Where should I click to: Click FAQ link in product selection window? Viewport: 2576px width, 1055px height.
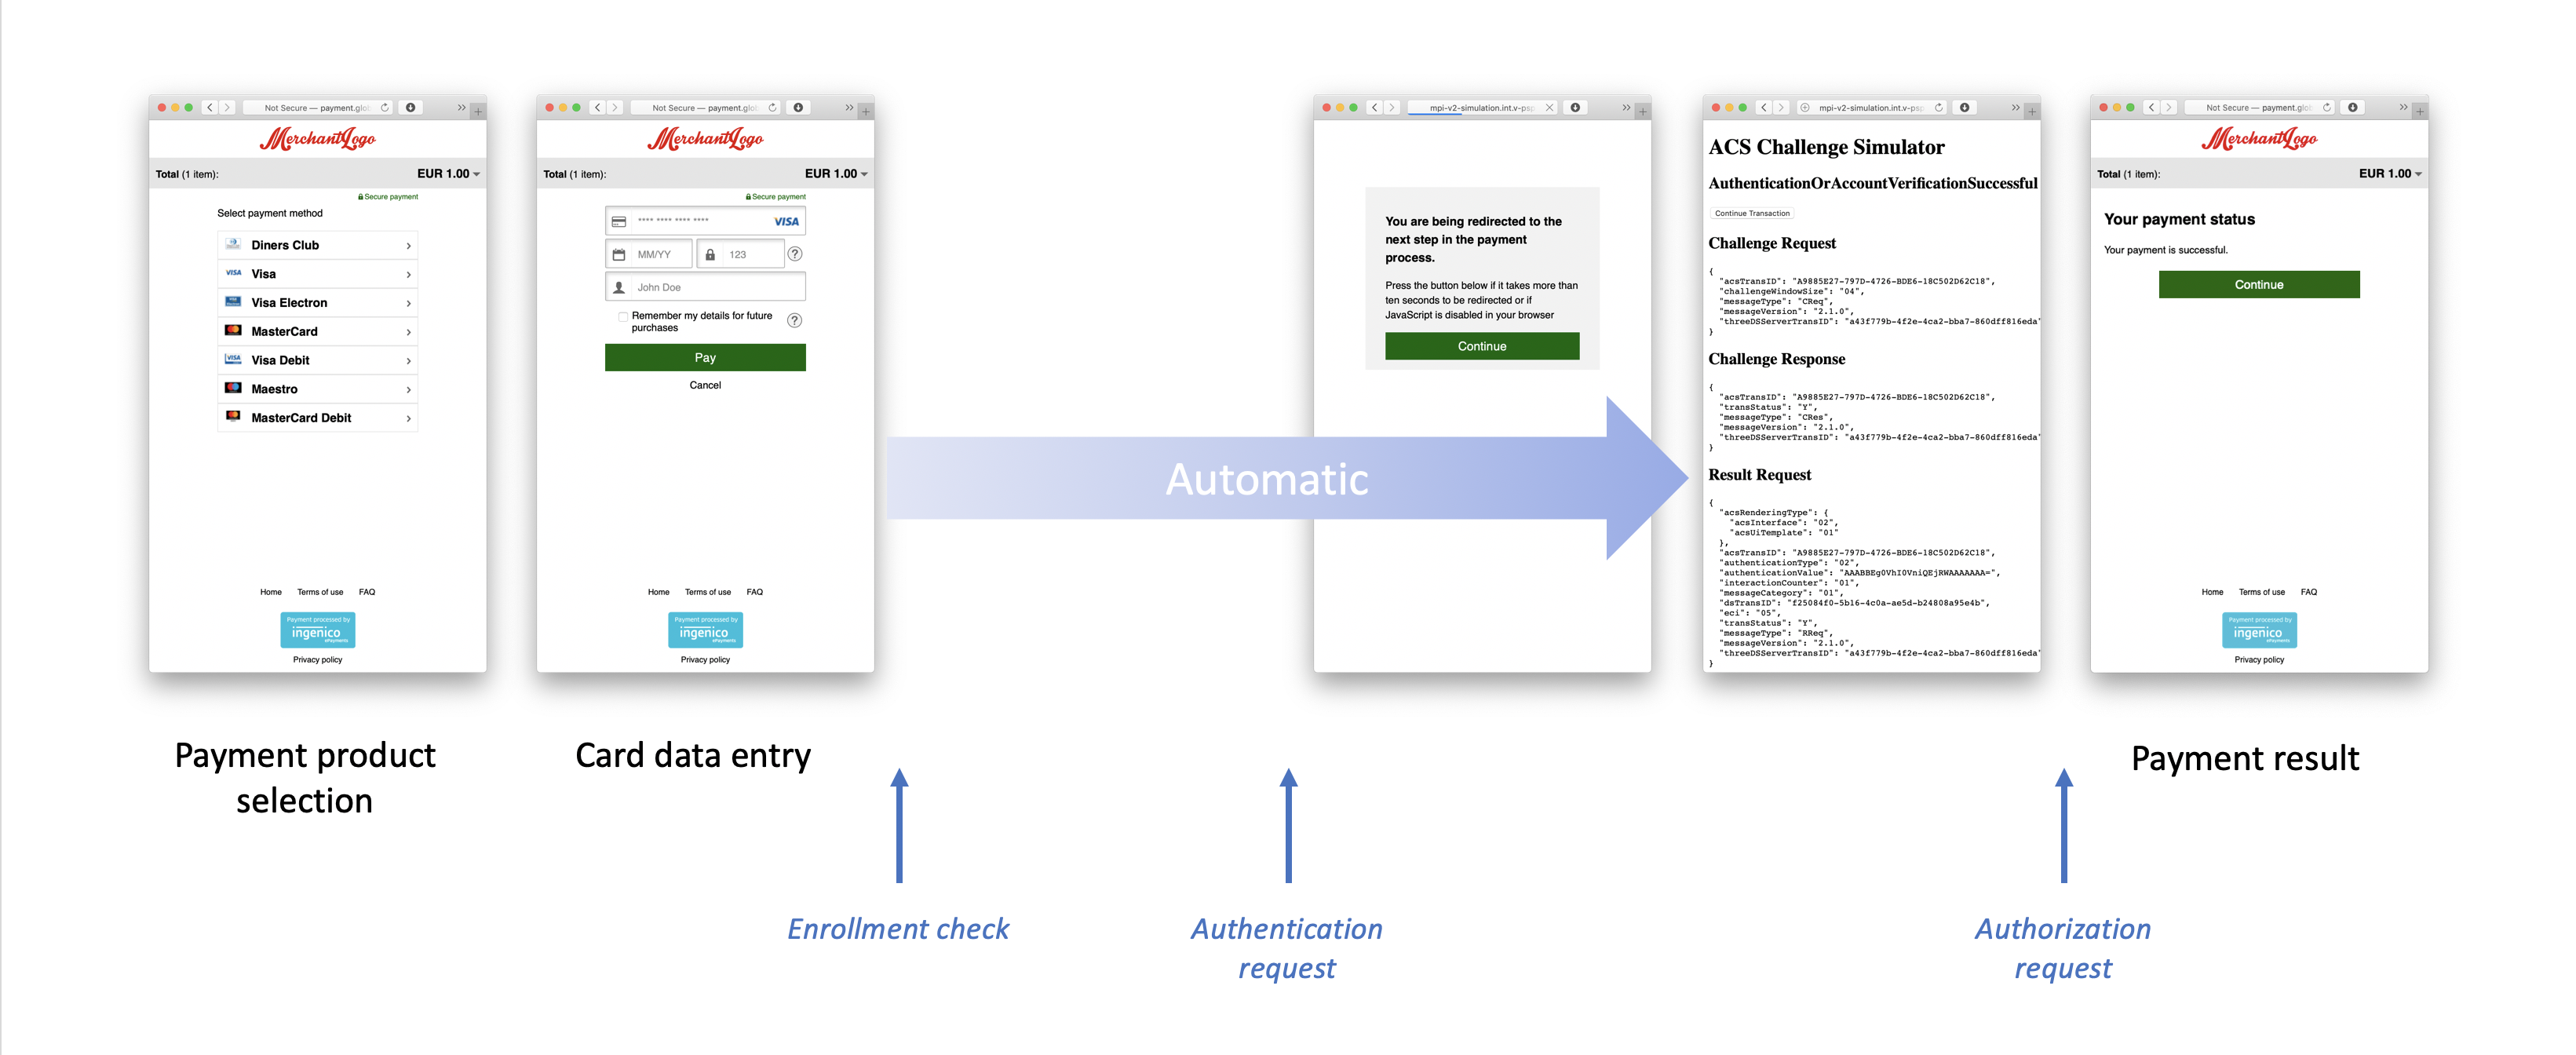click(367, 592)
